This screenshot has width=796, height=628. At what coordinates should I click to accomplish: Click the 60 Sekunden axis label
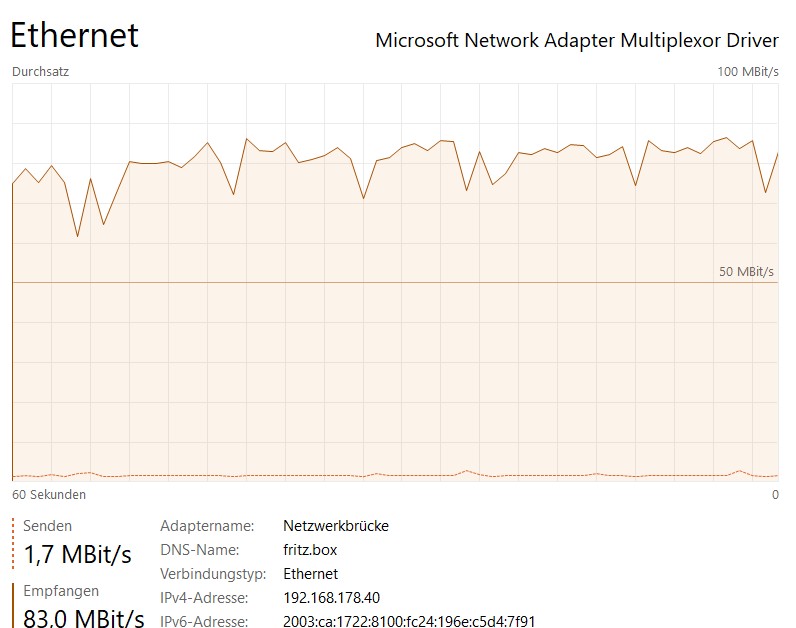pyautogui.click(x=49, y=494)
